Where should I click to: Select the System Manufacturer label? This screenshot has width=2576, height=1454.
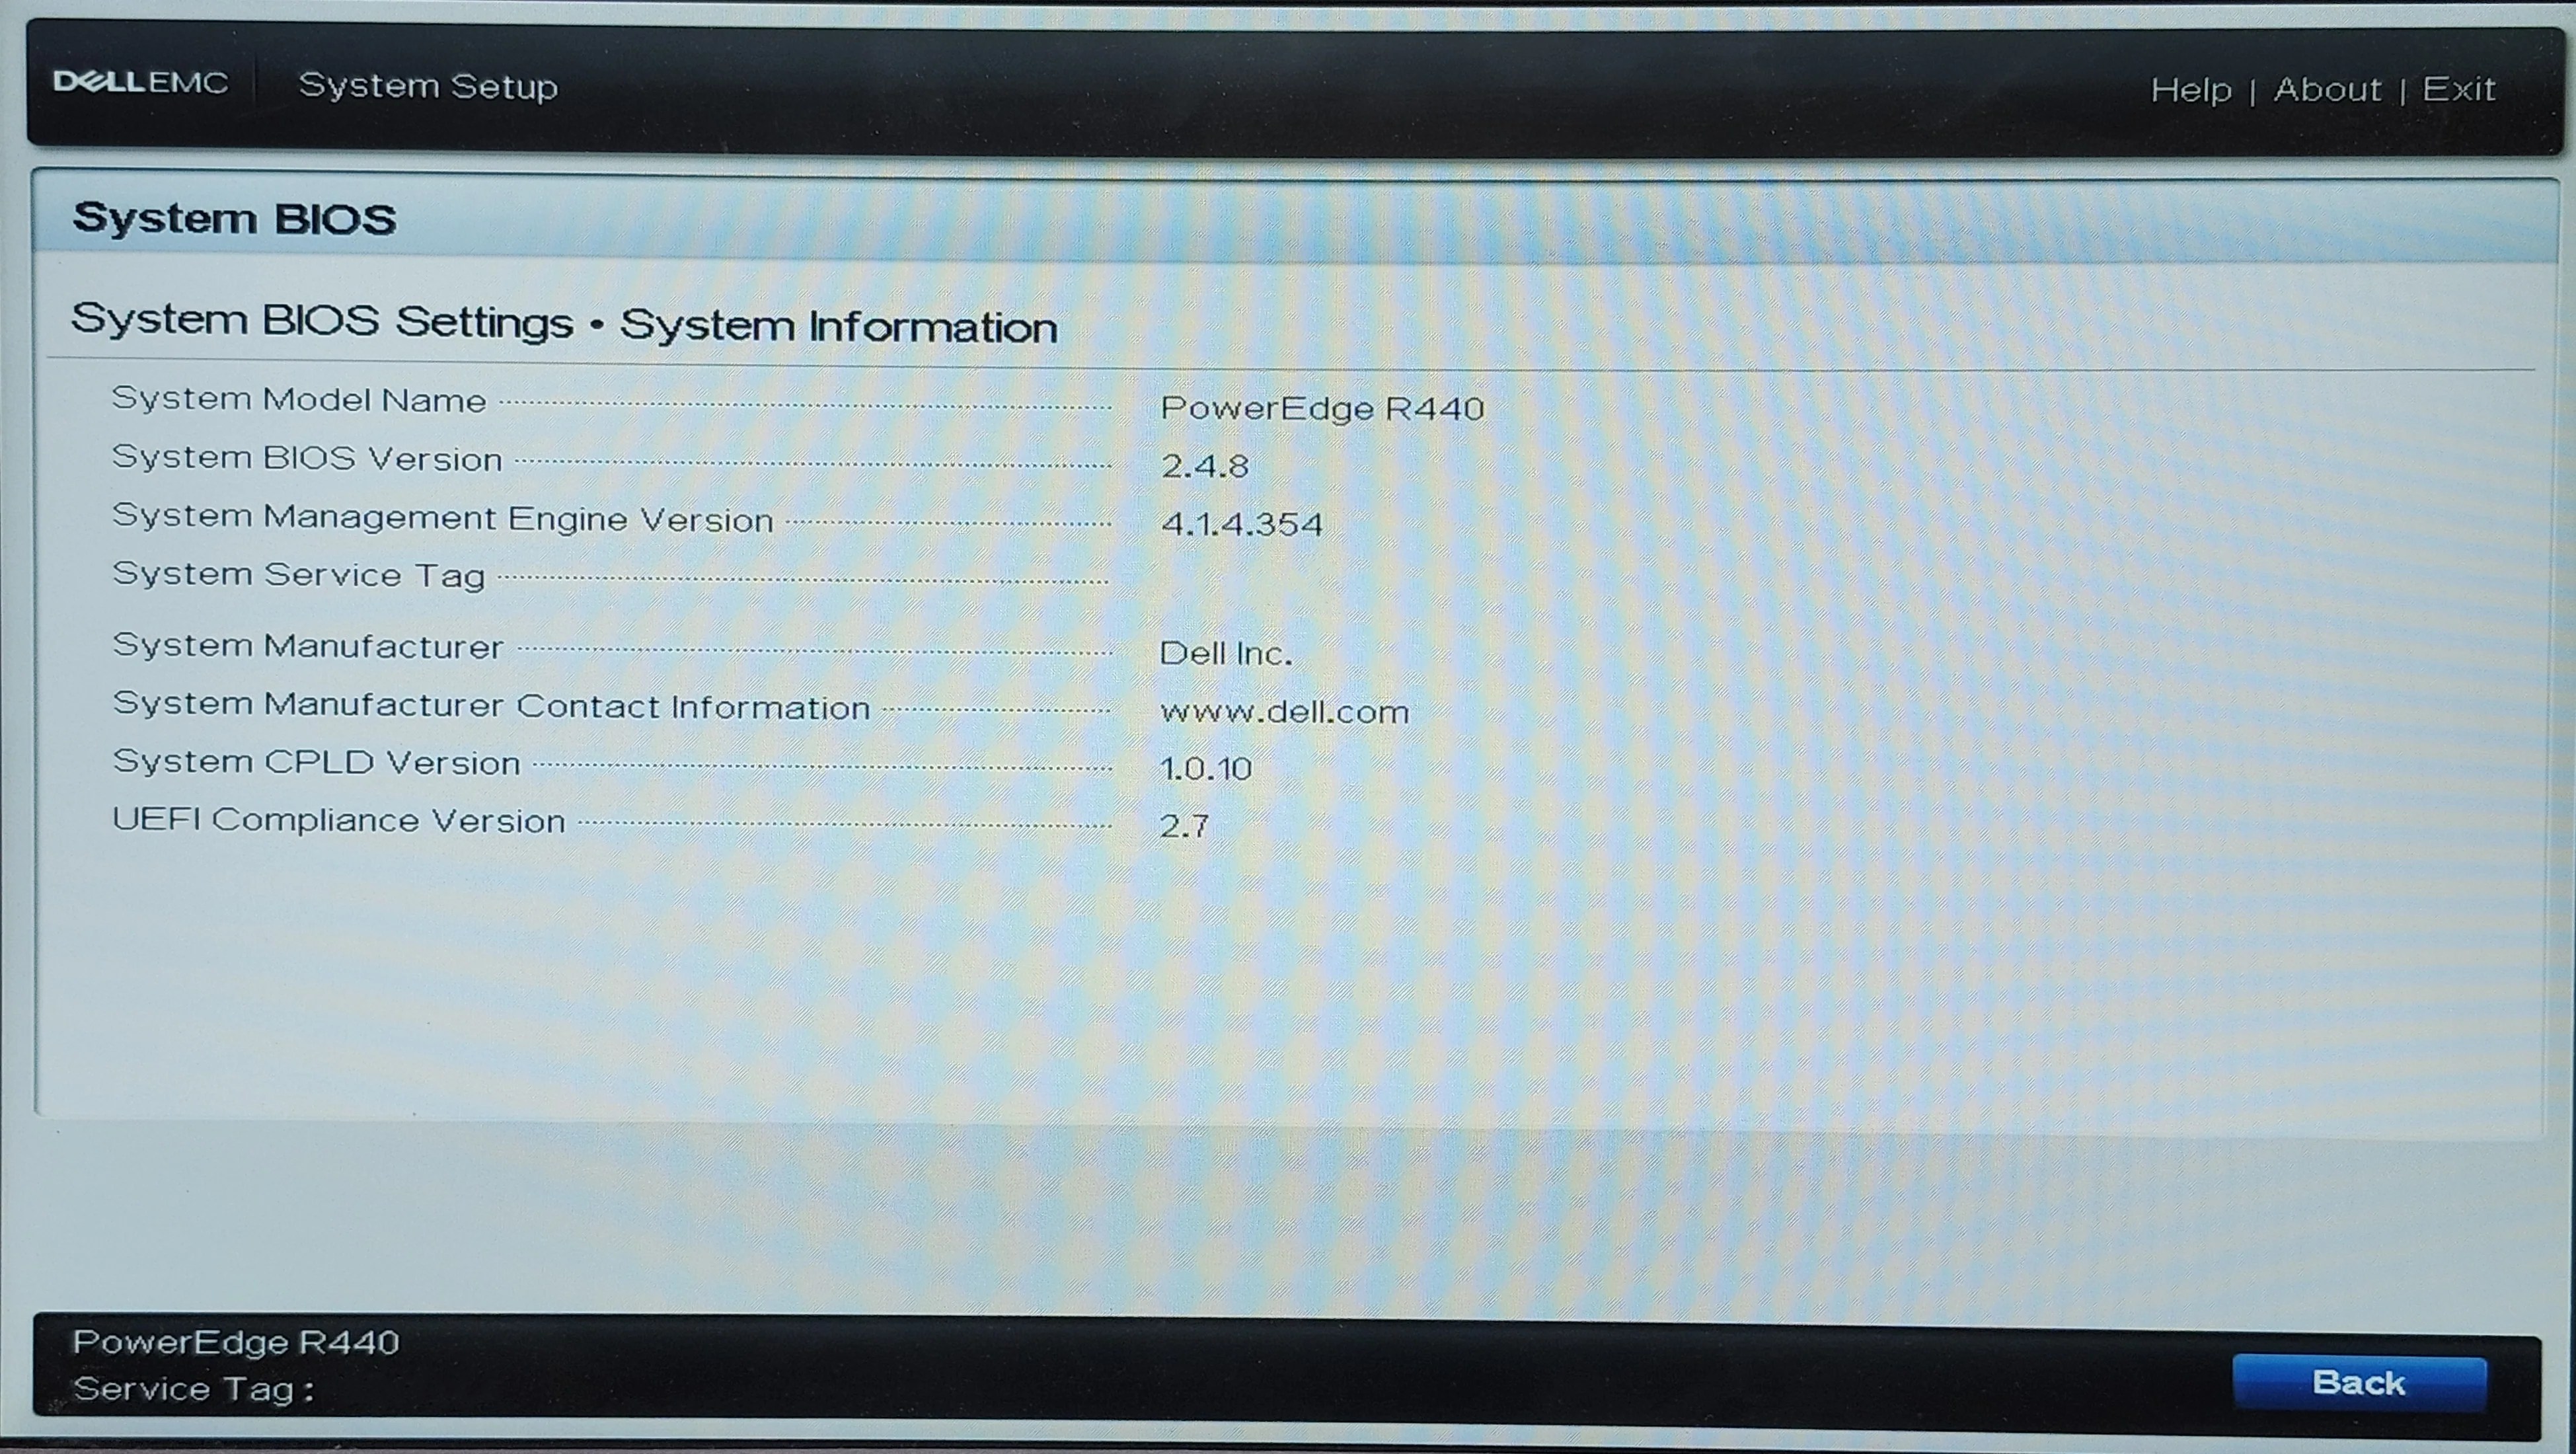point(308,646)
